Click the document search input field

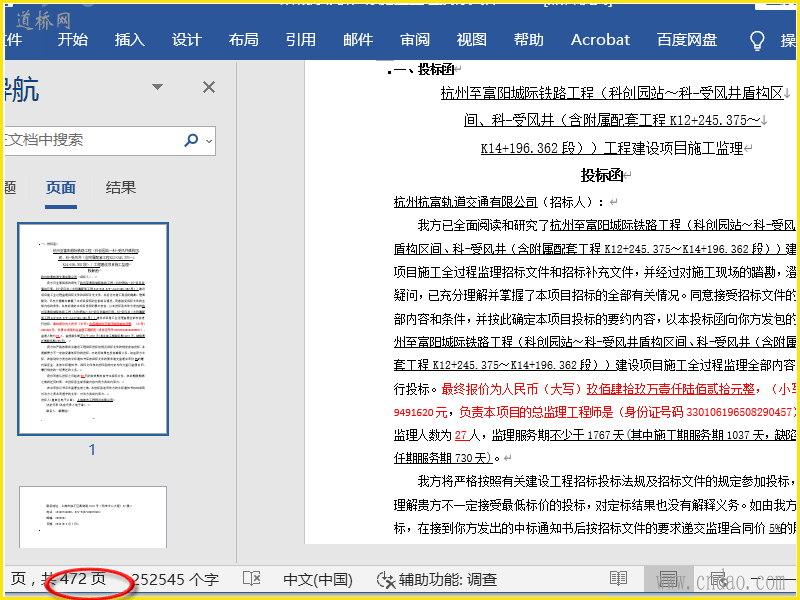90,141
